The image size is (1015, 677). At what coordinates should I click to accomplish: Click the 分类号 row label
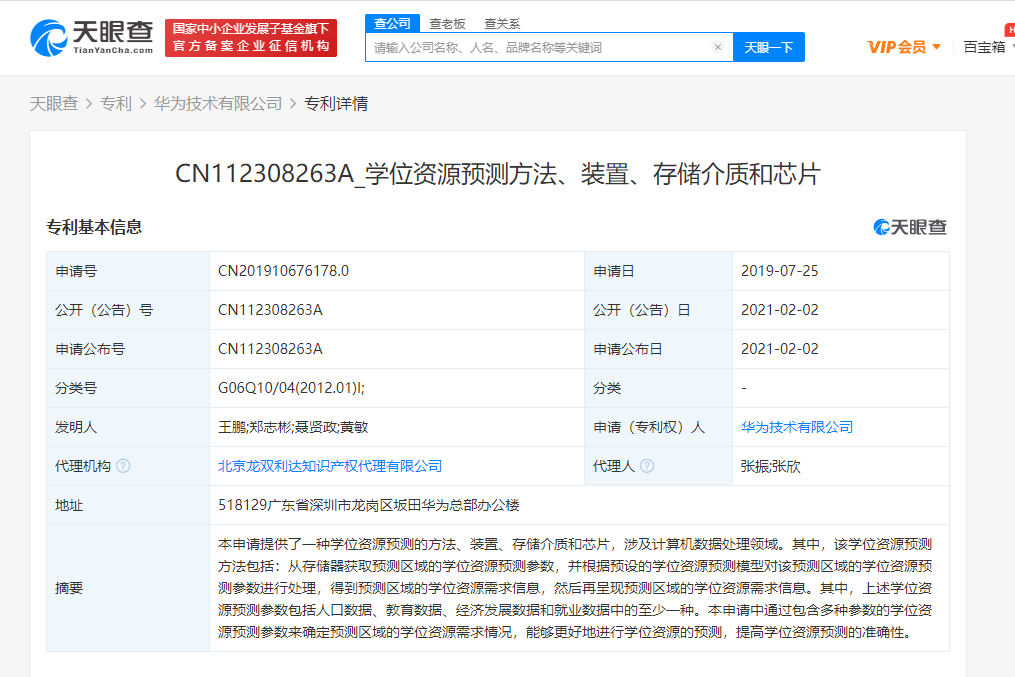click(76, 388)
